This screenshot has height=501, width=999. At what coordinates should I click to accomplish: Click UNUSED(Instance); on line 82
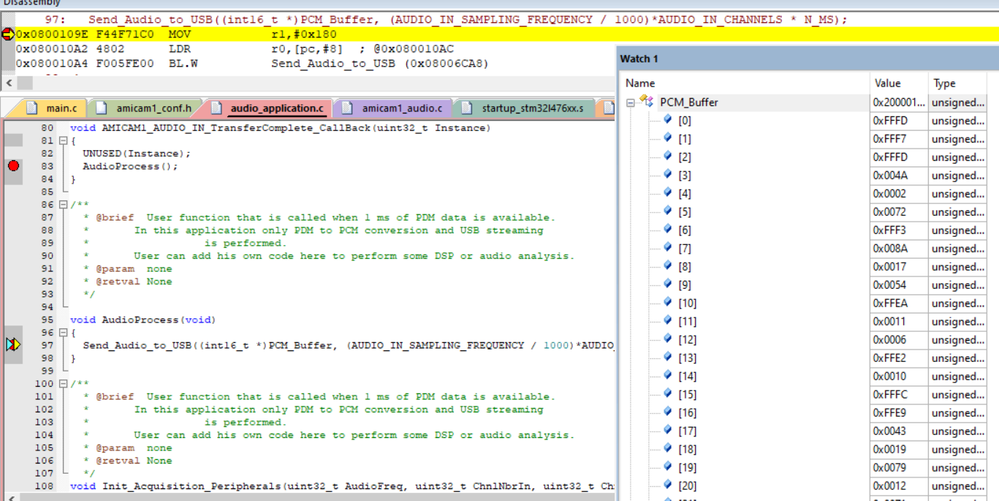tap(136, 154)
